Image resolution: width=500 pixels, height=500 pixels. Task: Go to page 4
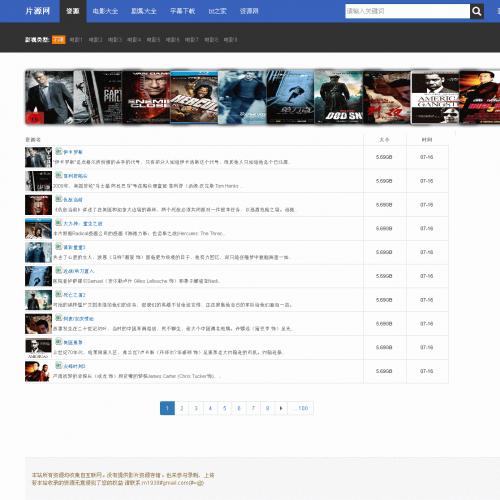pos(210,408)
